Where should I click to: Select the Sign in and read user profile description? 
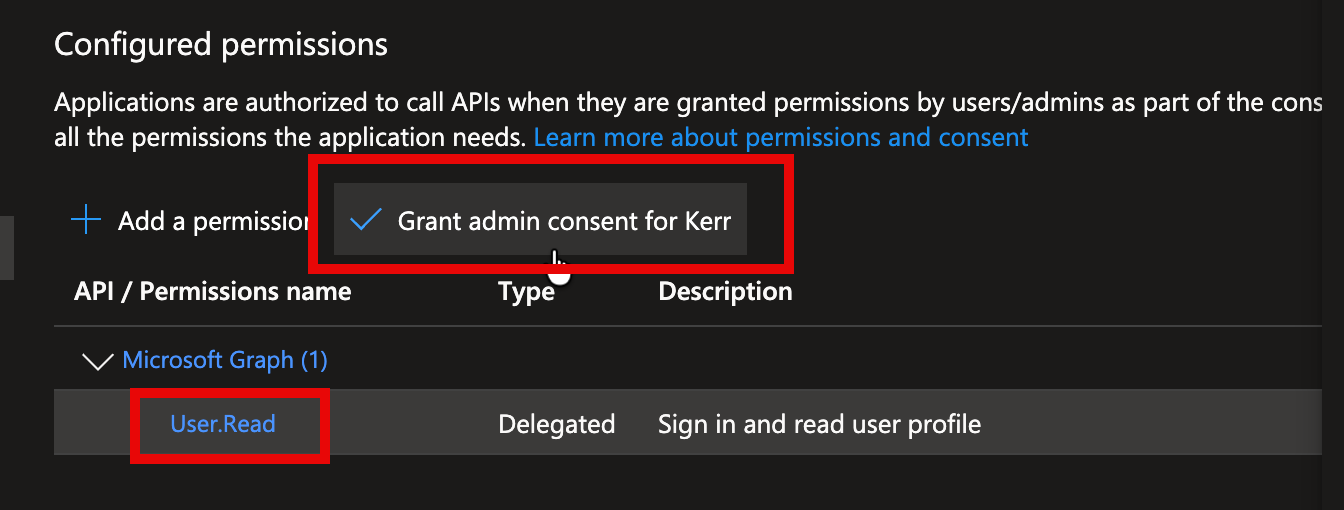pyautogui.click(x=819, y=424)
